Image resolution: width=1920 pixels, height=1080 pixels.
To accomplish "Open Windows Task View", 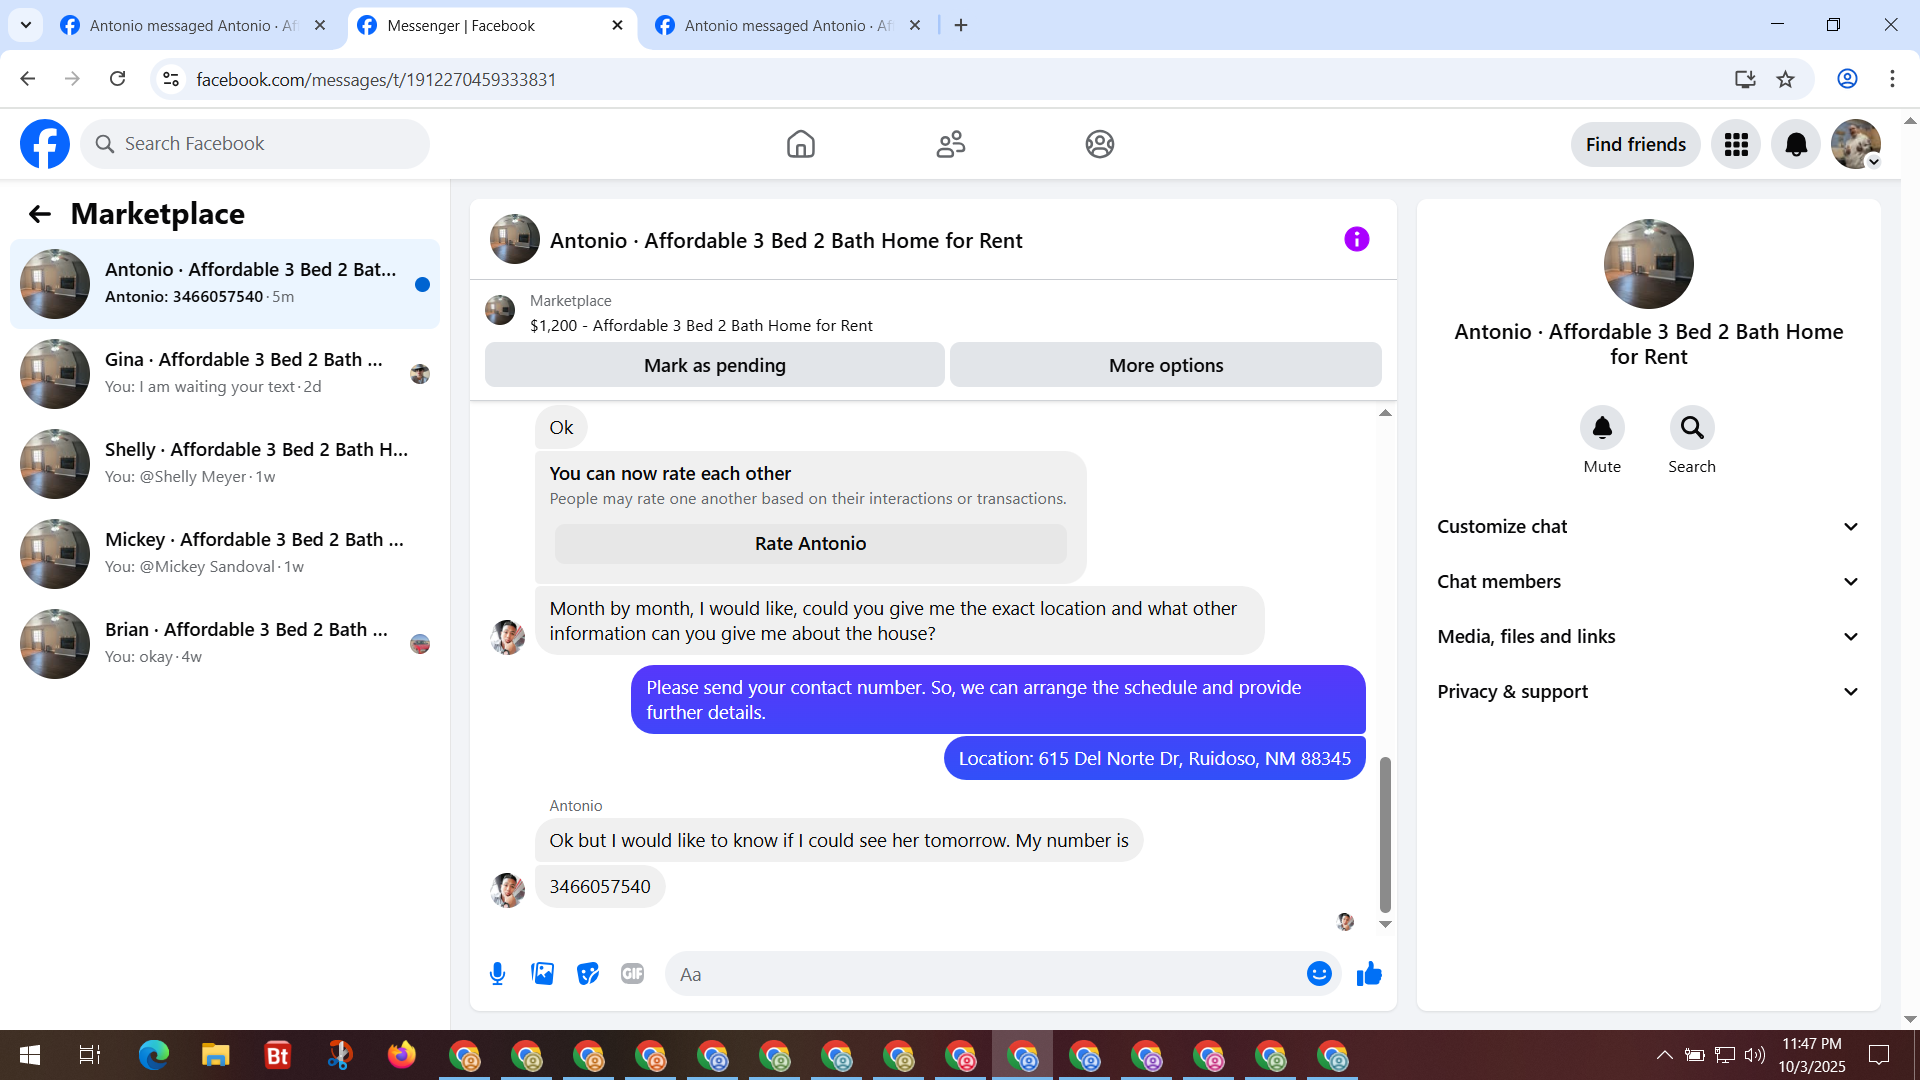I will tap(90, 1055).
